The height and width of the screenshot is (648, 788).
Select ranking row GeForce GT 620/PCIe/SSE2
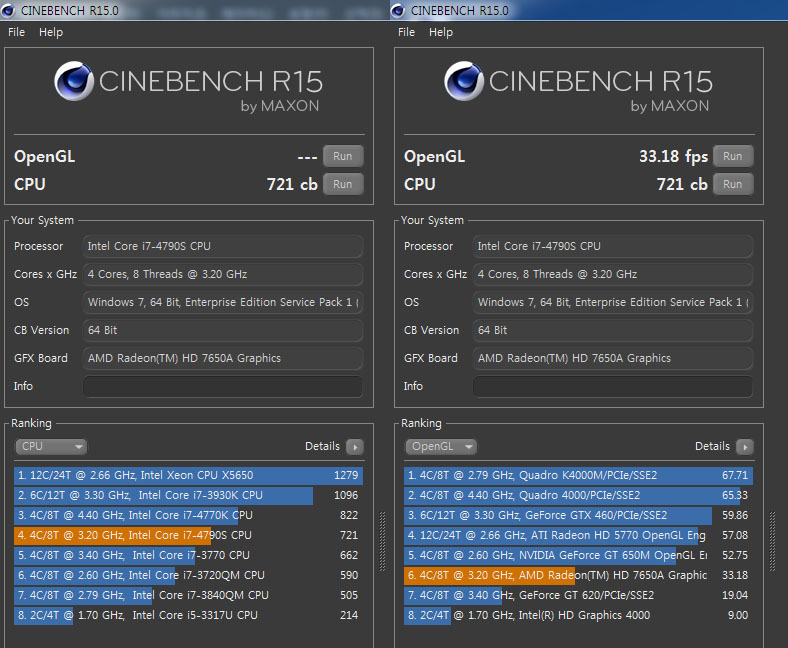578,595
